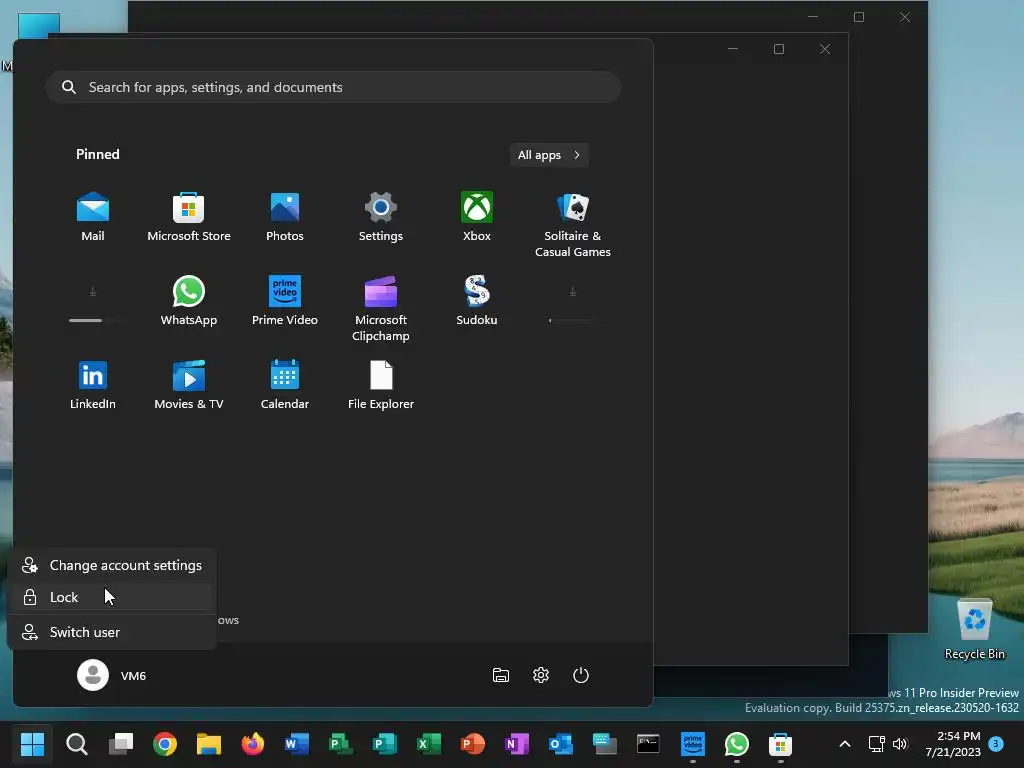This screenshot has width=1024, height=768.
Task: Open File Explorer from the taskbar
Action: tap(209, 744)
